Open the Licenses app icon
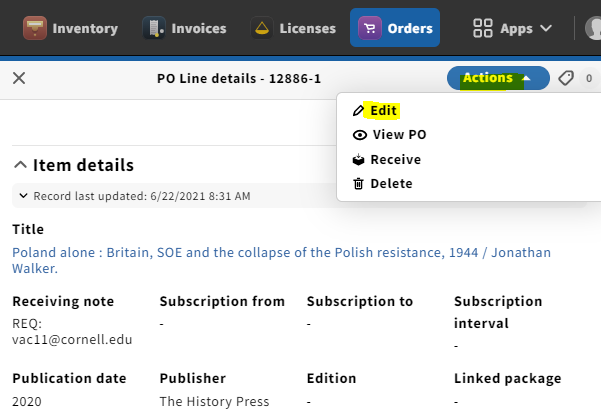The width and height of the screenshot is (601, 418). 262,28
